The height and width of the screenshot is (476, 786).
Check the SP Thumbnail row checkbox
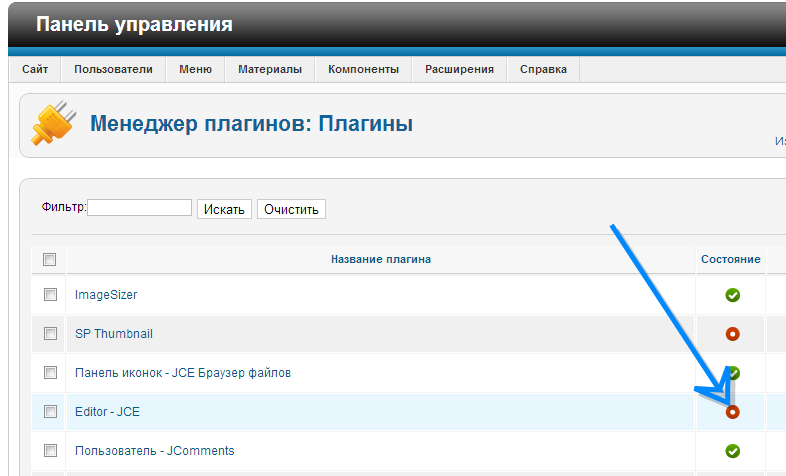pos(50,334)
